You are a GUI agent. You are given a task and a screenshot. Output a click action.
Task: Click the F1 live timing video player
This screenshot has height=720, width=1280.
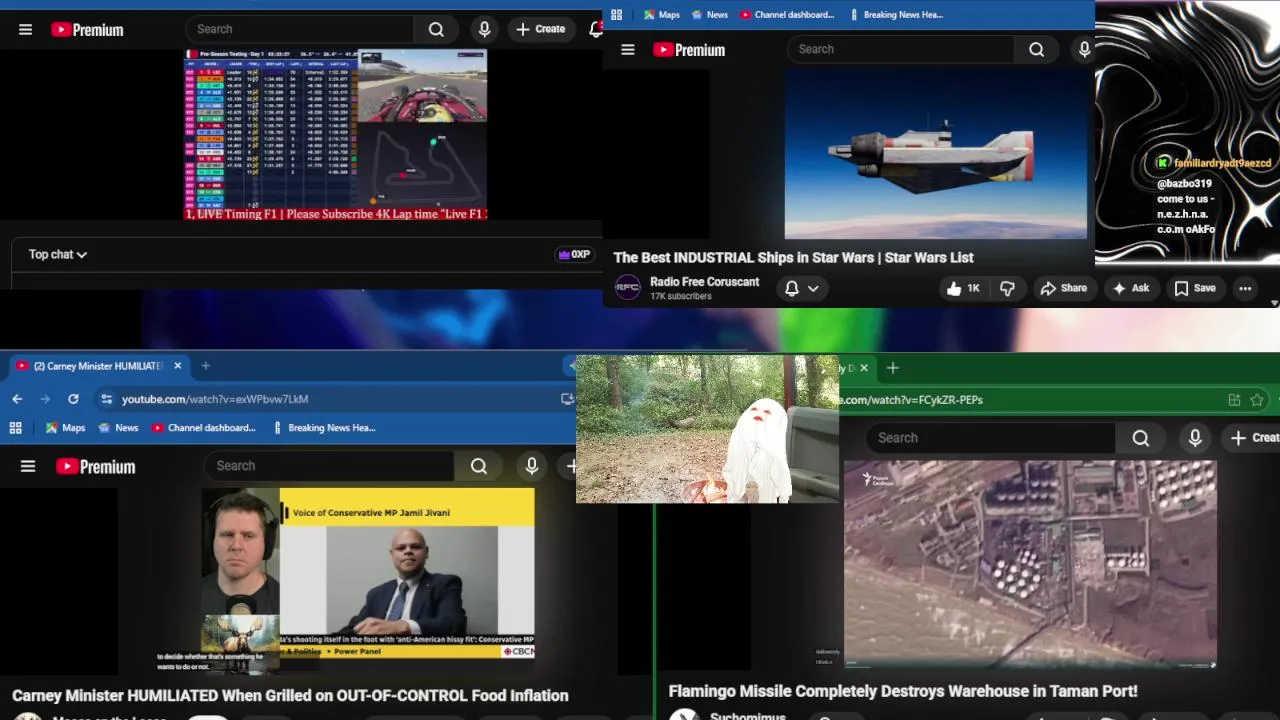coord(336,134)
